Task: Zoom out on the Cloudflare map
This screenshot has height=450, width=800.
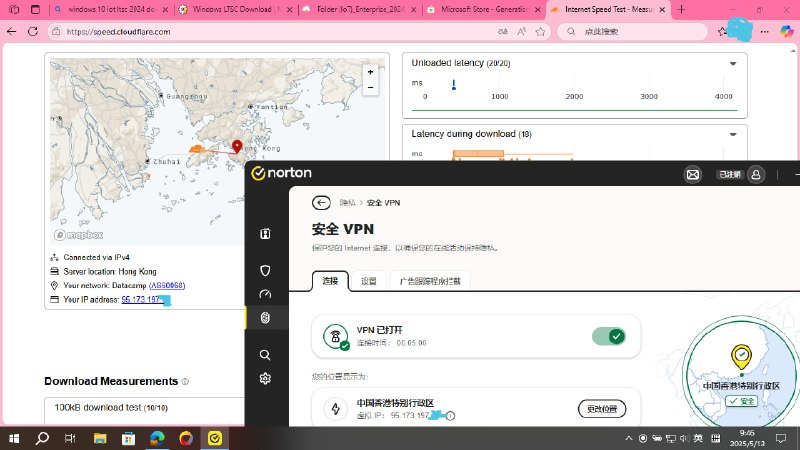Action: coord(370,87)
